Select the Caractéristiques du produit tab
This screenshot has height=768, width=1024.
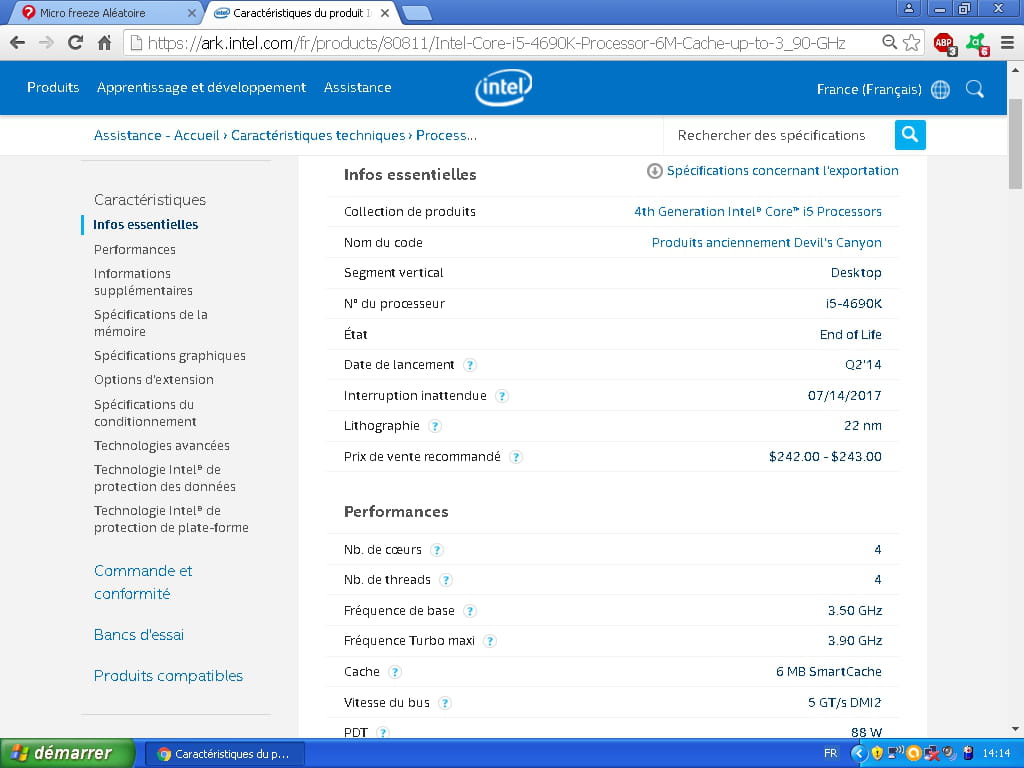(300, 12)
